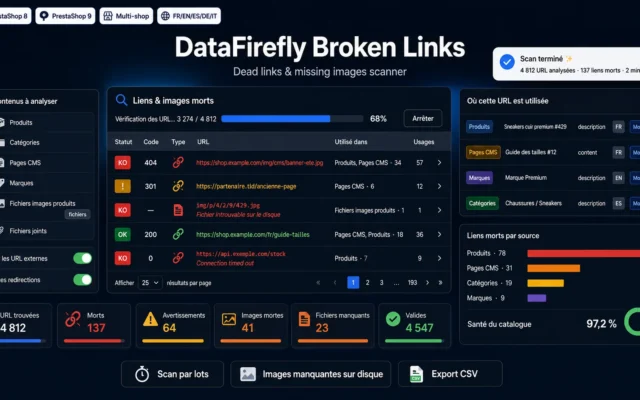
Task: Expand the guide-tailles row chevron
Action: (439, 234)
